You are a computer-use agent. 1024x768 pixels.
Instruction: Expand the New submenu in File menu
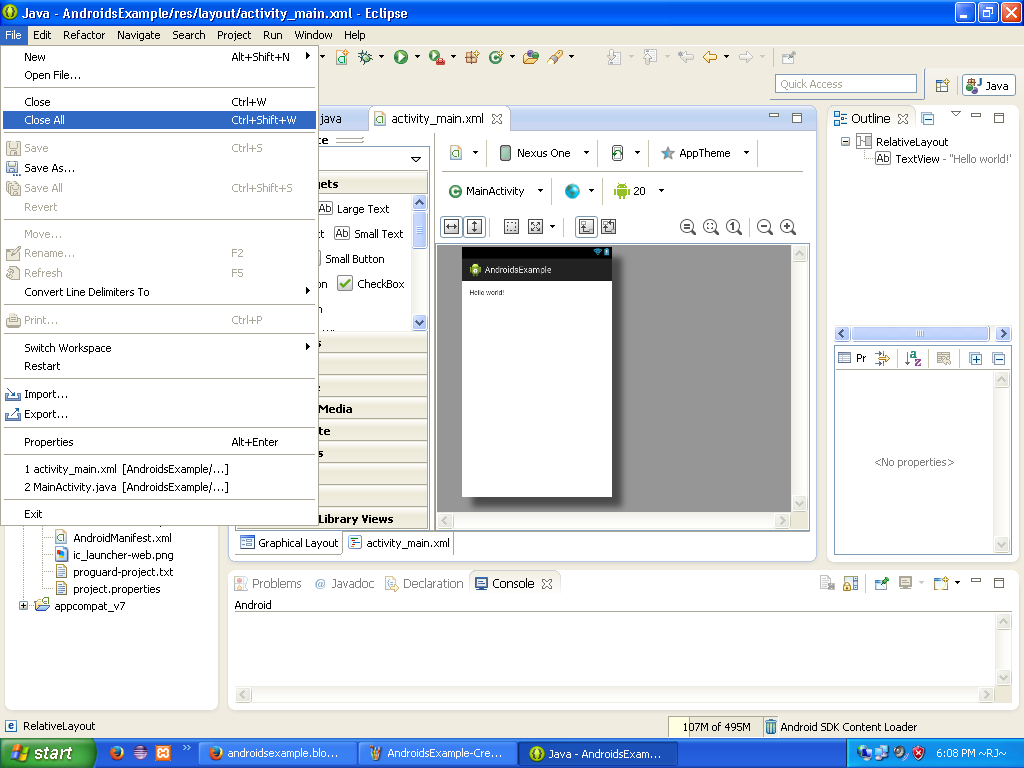[159, 57]
